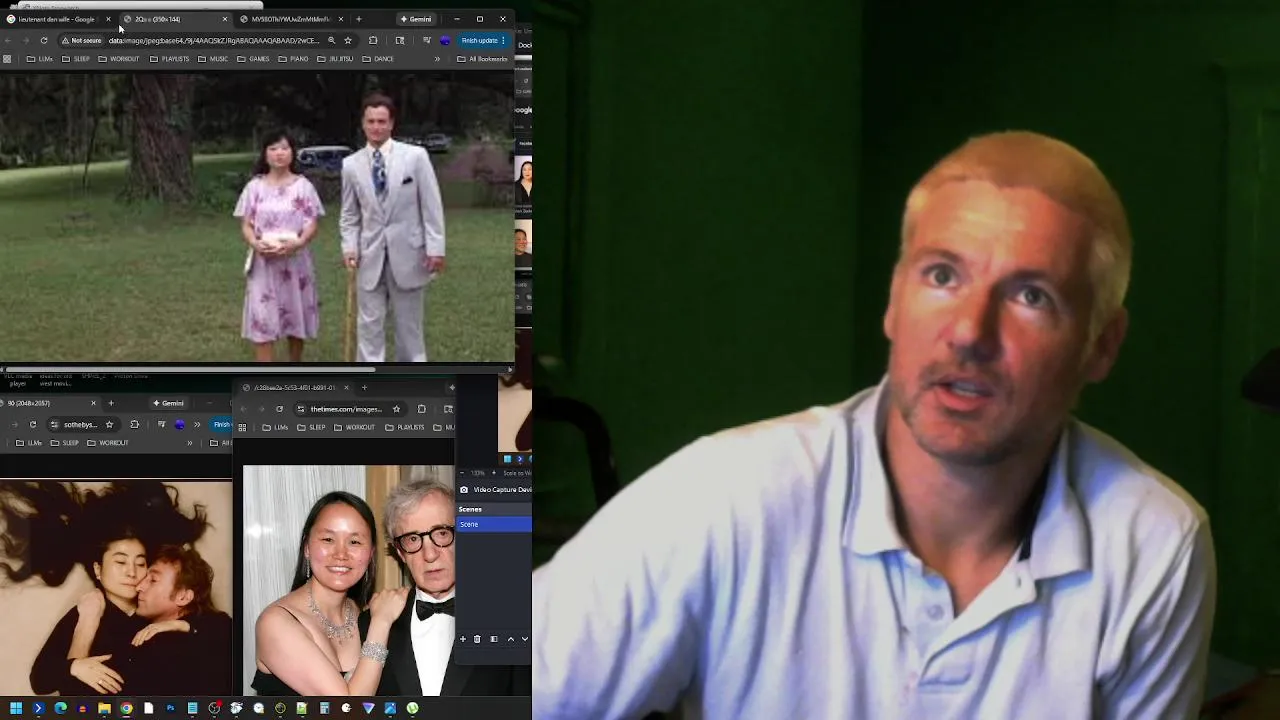Open Extensions puzzle icon in top Chrome window
Image resolution: width=1280 pixels, height=720 pixels.
click(x=373, y=40)
